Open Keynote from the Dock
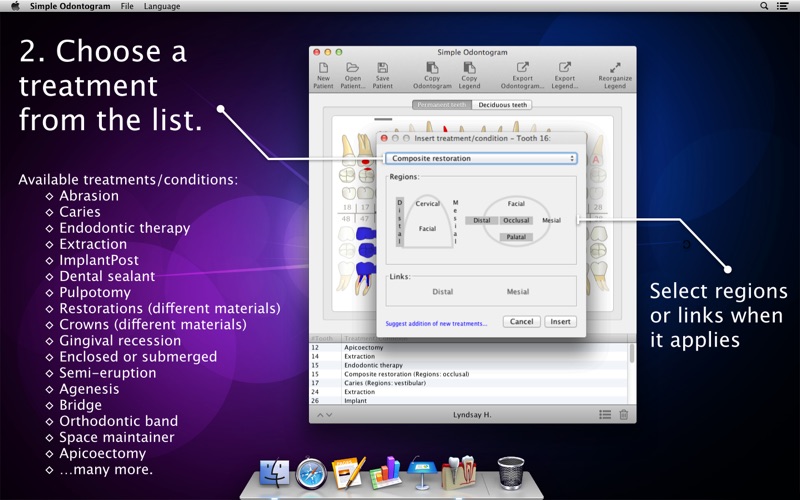The height and width of the screenshot is (500, 800). point(422,472)
